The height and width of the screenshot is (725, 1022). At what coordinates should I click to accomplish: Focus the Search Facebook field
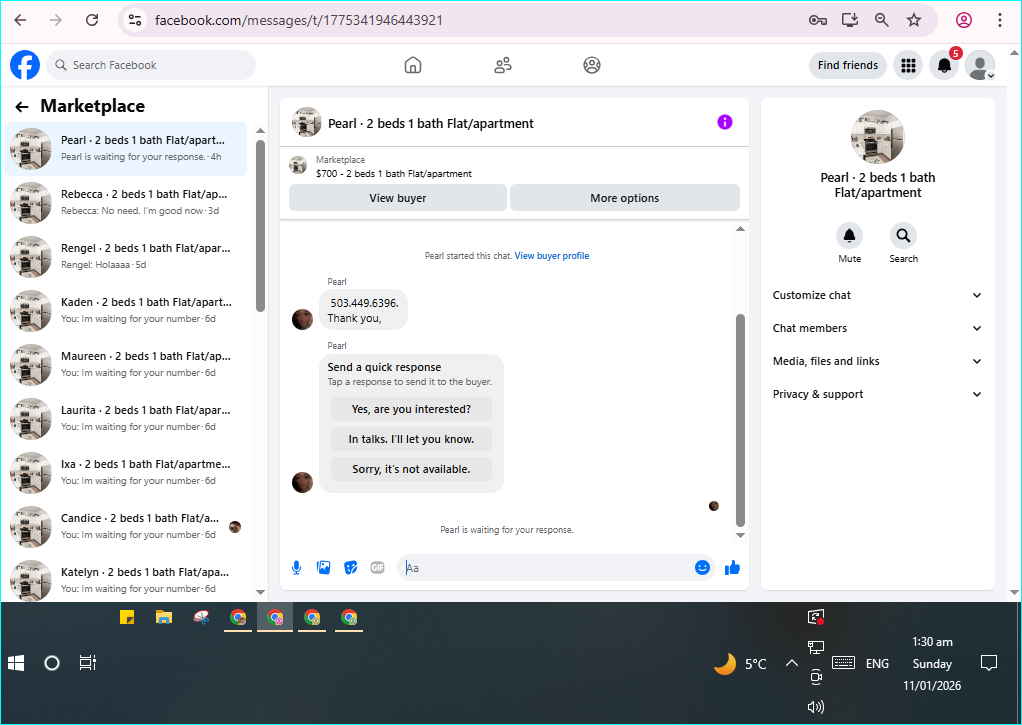151,65
